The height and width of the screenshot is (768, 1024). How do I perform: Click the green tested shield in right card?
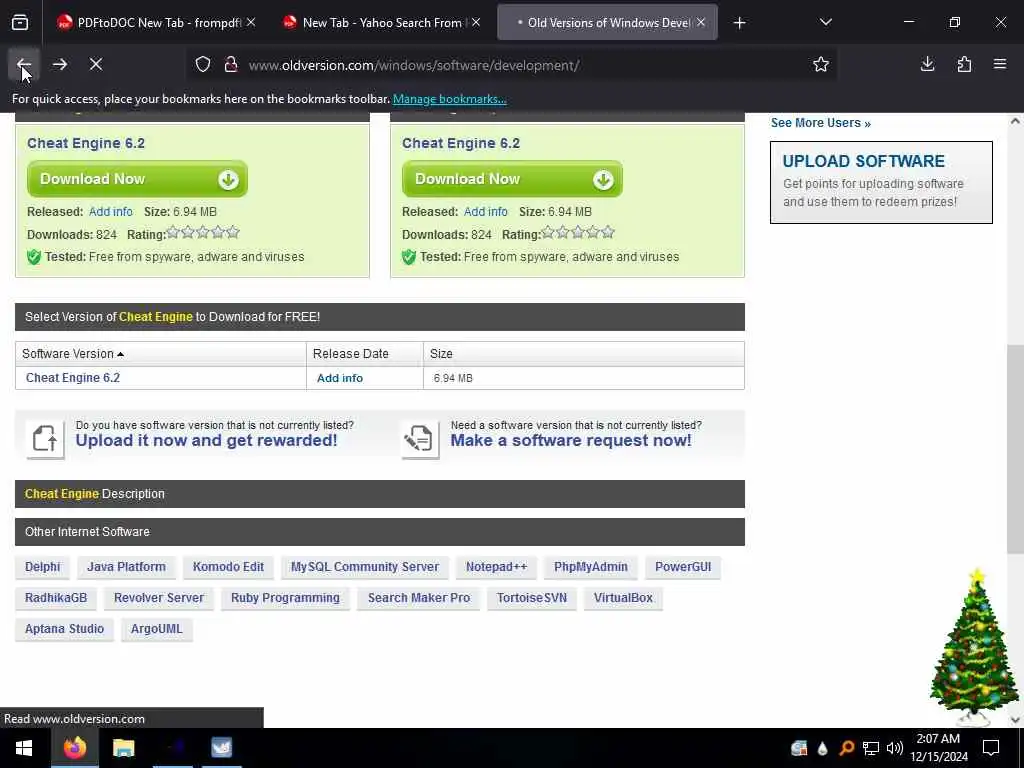pos(409,257)
